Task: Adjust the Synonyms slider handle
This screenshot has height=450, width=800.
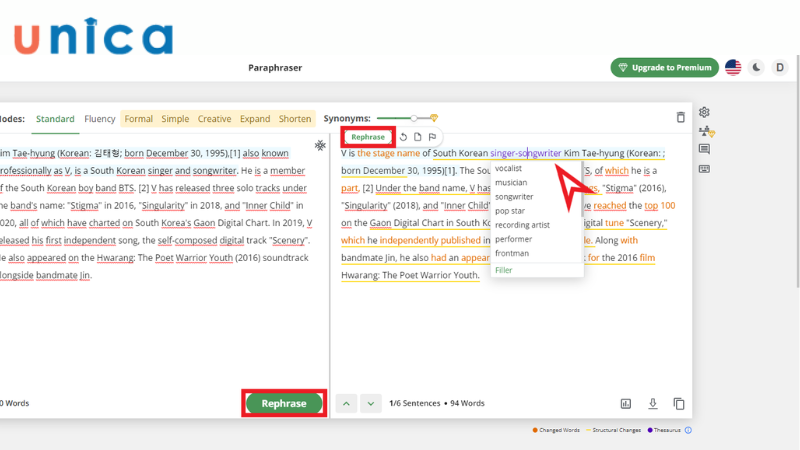Action: pyautogui.click(x=414, y=118)
